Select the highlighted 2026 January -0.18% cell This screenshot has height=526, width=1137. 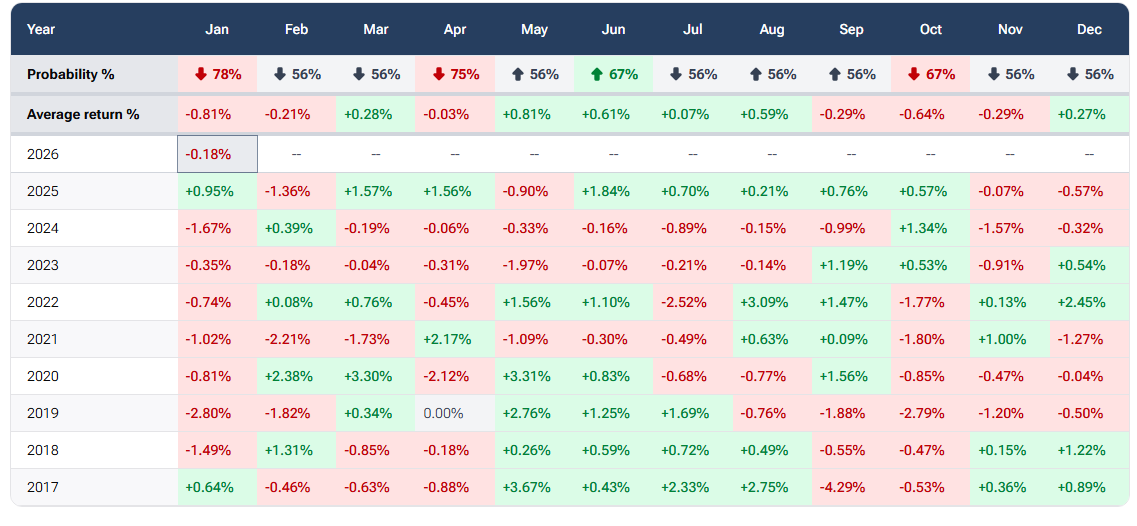[217, 154]
